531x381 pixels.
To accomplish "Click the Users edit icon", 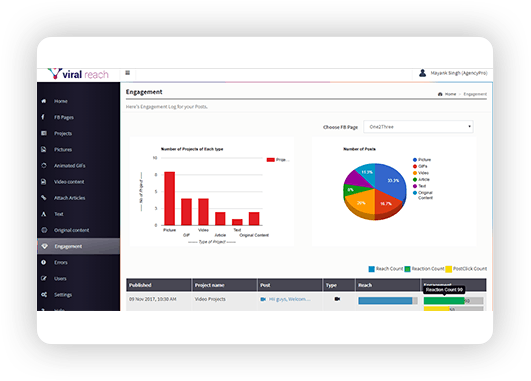I will tap(44, 278).
